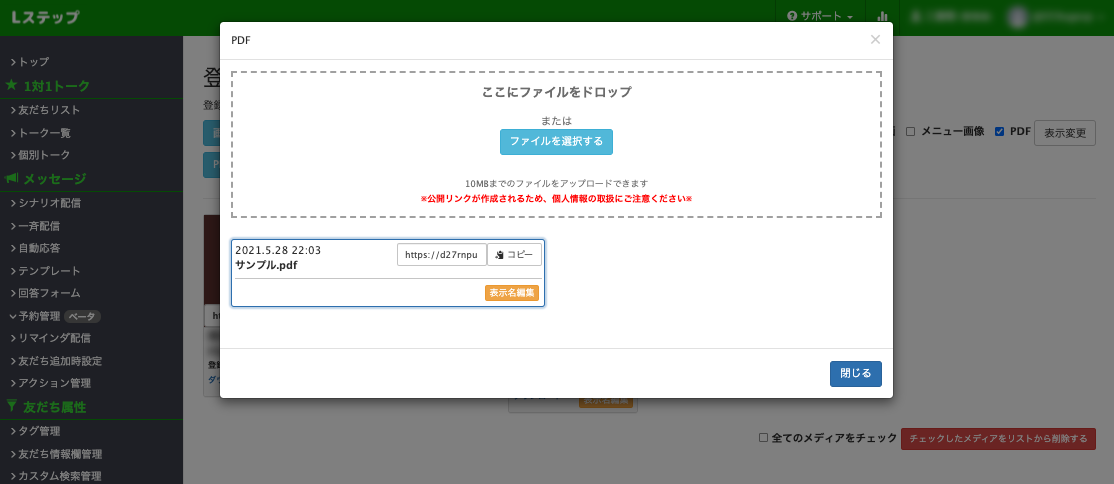Click the サンプル.pdf file name

click(x=266, y=265)
